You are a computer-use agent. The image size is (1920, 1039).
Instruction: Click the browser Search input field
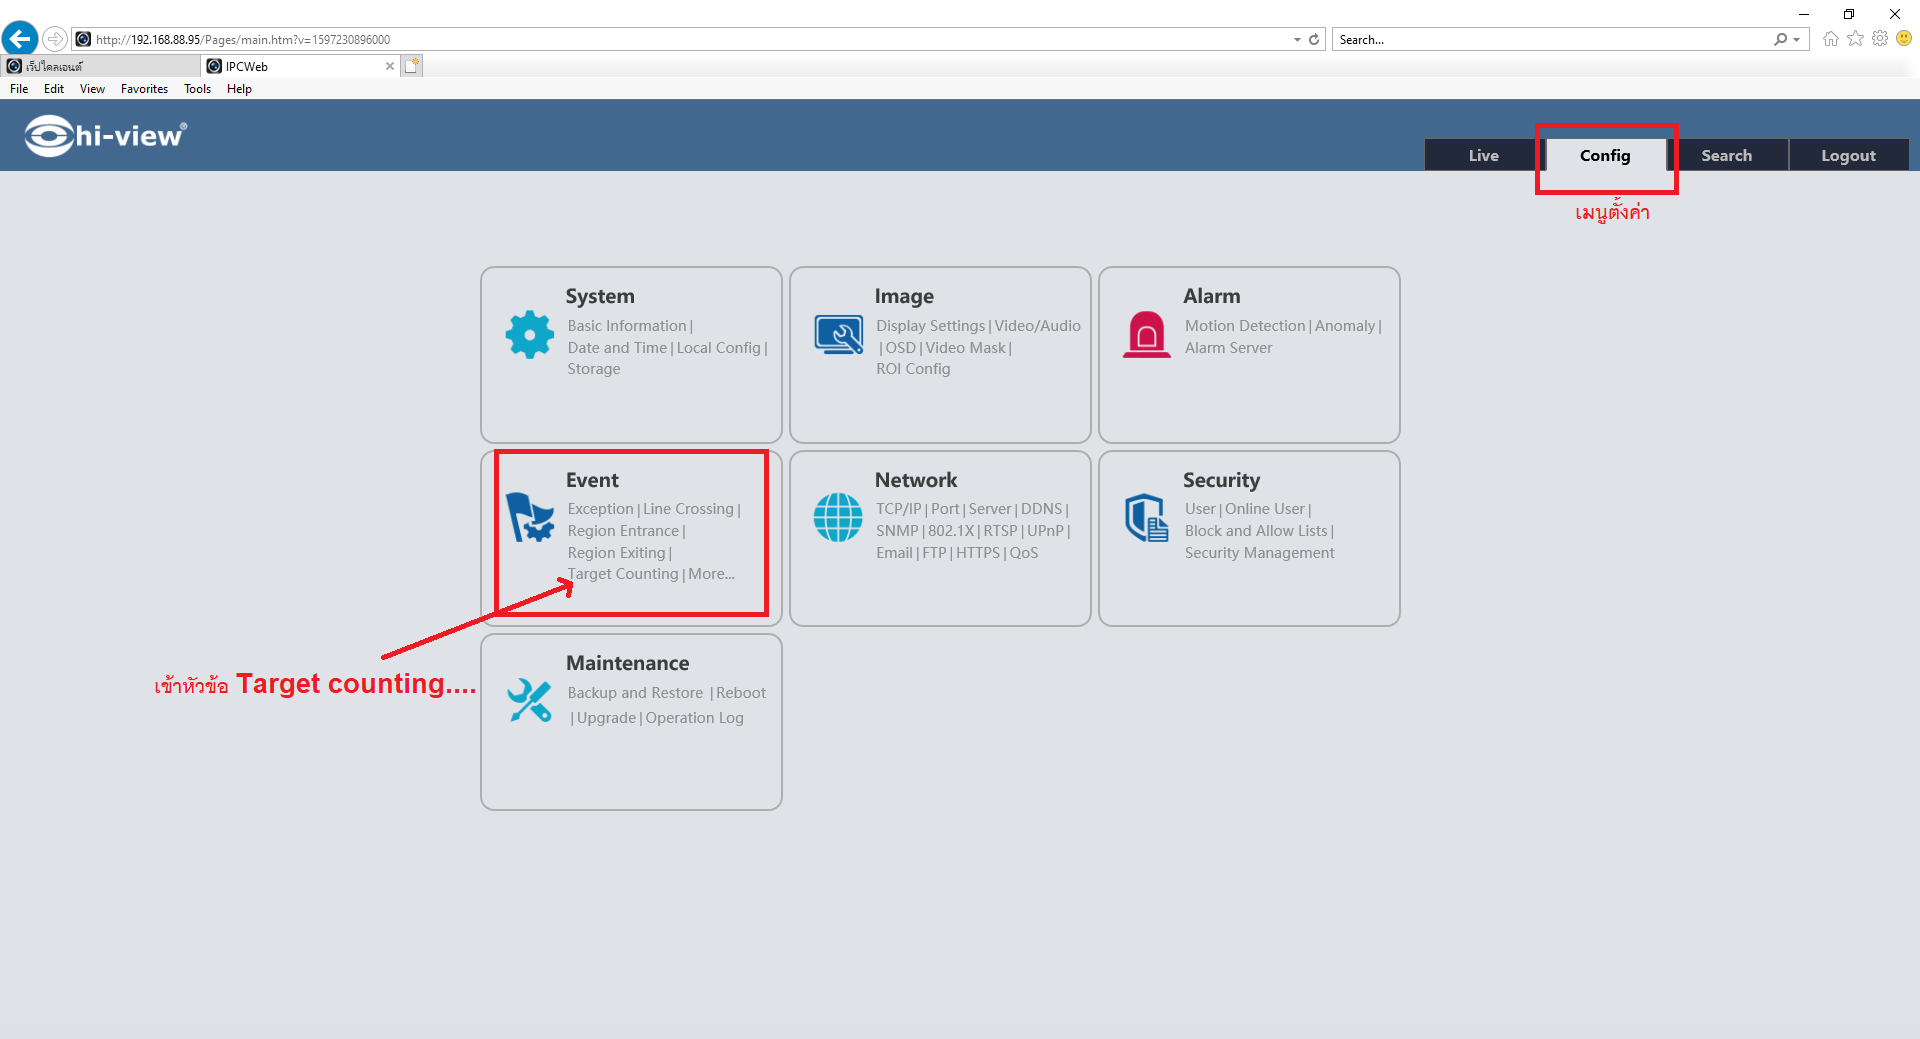point(1550,40)
